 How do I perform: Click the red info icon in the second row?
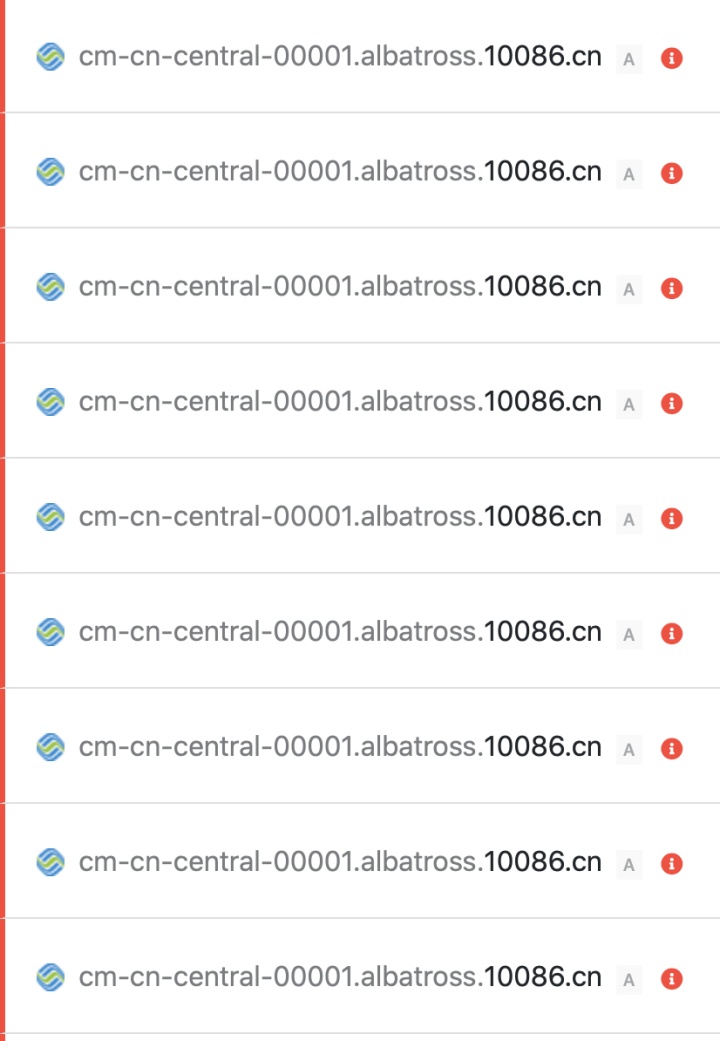pos(673,174)
